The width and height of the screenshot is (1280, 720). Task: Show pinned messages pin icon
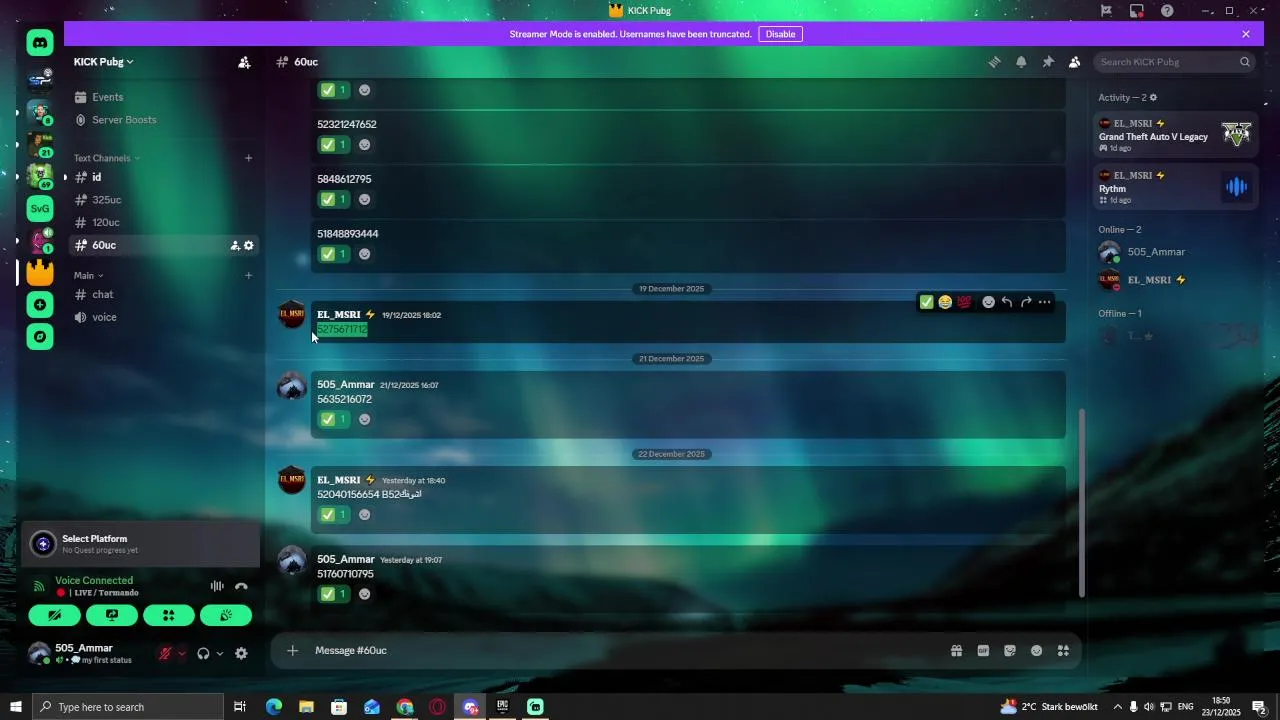point(1048,62)
